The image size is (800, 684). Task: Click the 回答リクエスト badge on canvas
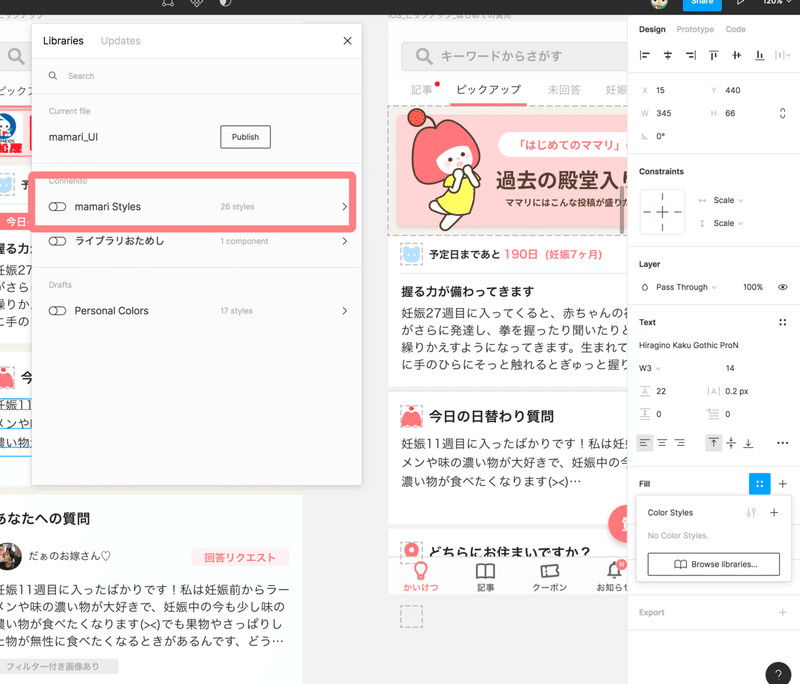(x=240, y=558)
